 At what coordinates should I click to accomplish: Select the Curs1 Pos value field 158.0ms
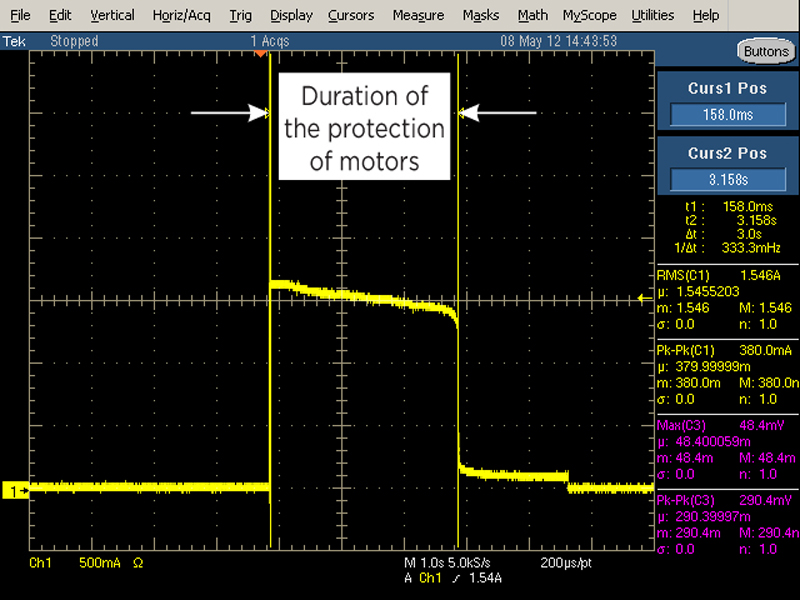click(x=728, y=115)
